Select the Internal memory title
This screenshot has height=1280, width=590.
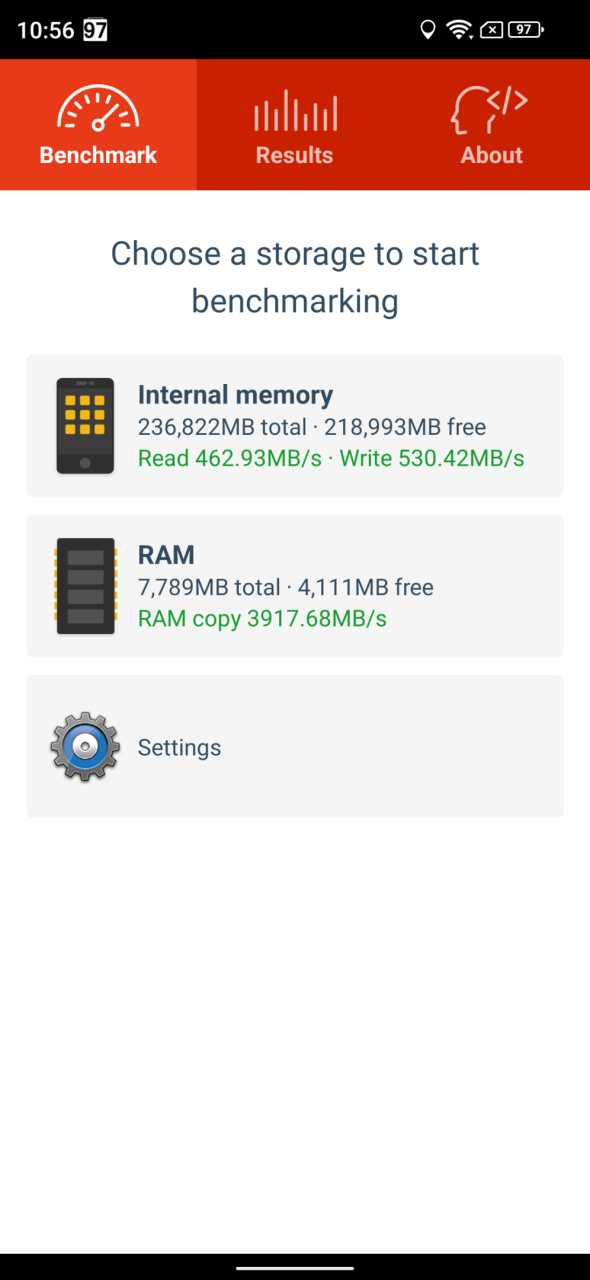tap(235, 395)
